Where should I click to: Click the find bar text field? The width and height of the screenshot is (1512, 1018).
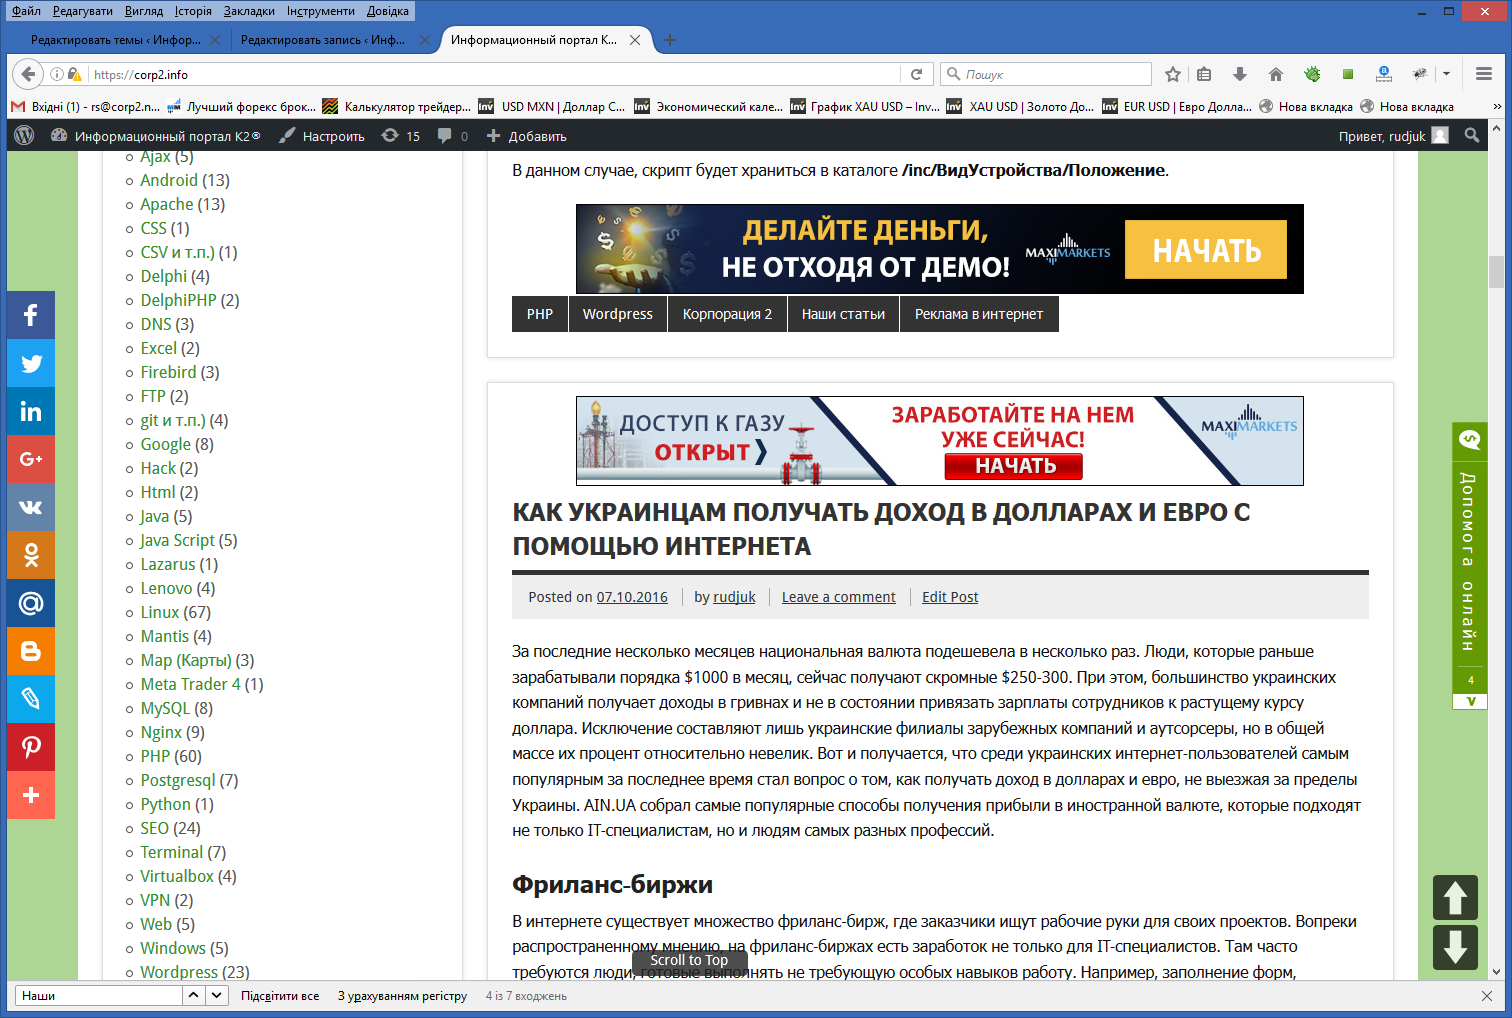pos(99,996)
